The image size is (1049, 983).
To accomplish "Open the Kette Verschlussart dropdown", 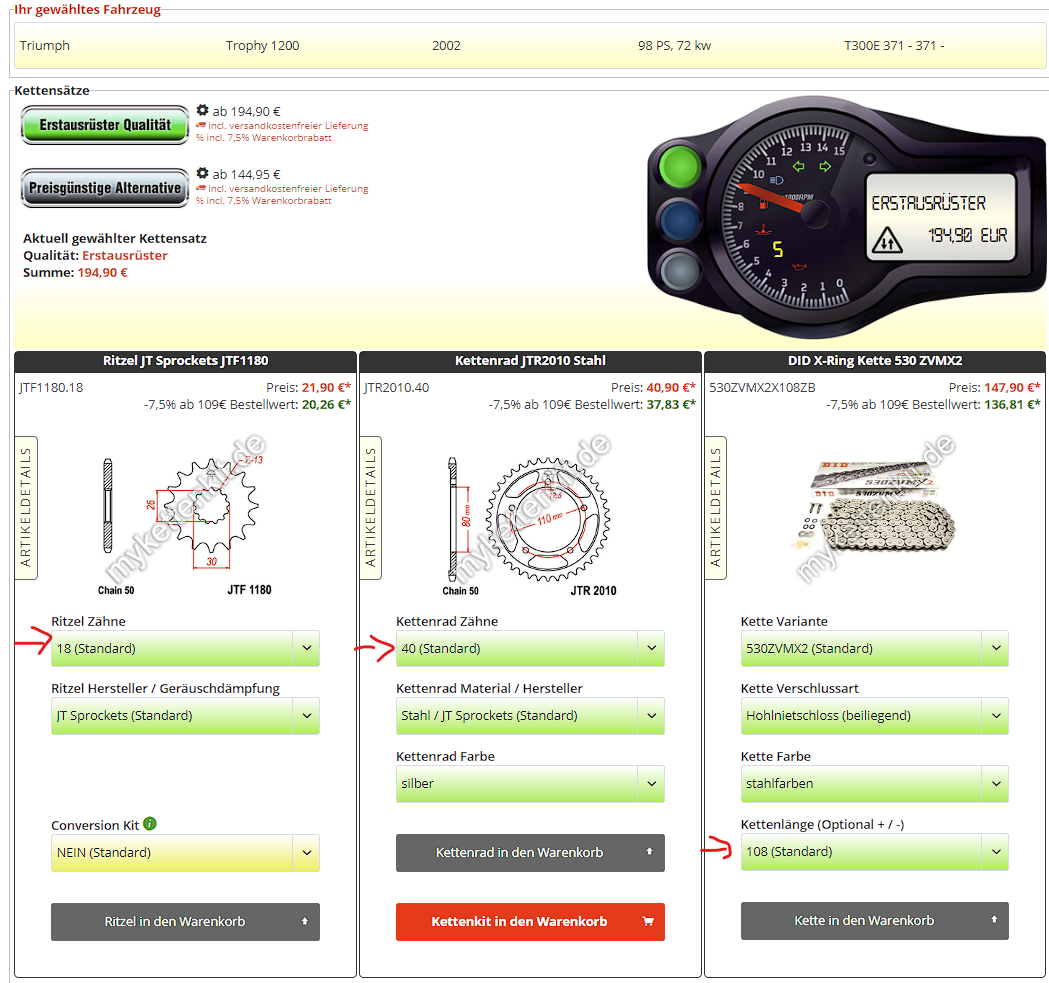I will tap(874, 716).
